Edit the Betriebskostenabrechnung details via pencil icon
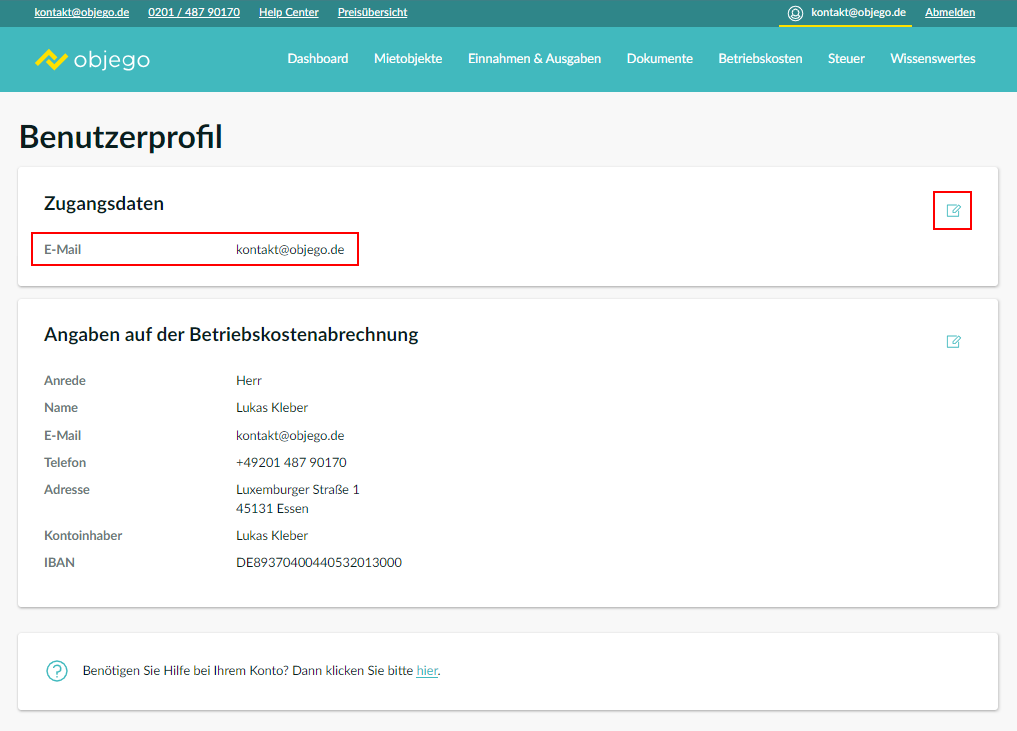This screenshot has height=731, width=1017. point(953,342)
